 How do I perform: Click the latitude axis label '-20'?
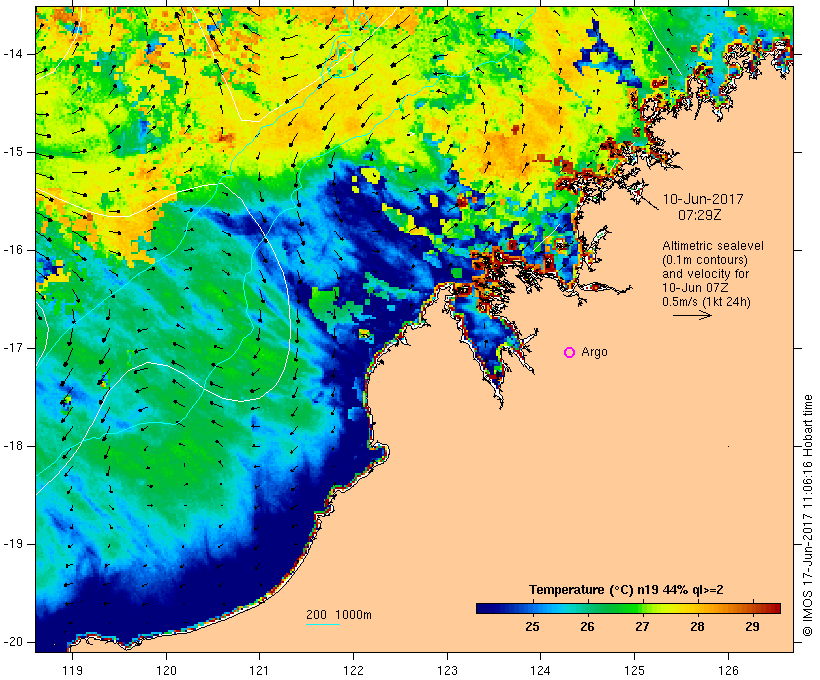(12, 642)
